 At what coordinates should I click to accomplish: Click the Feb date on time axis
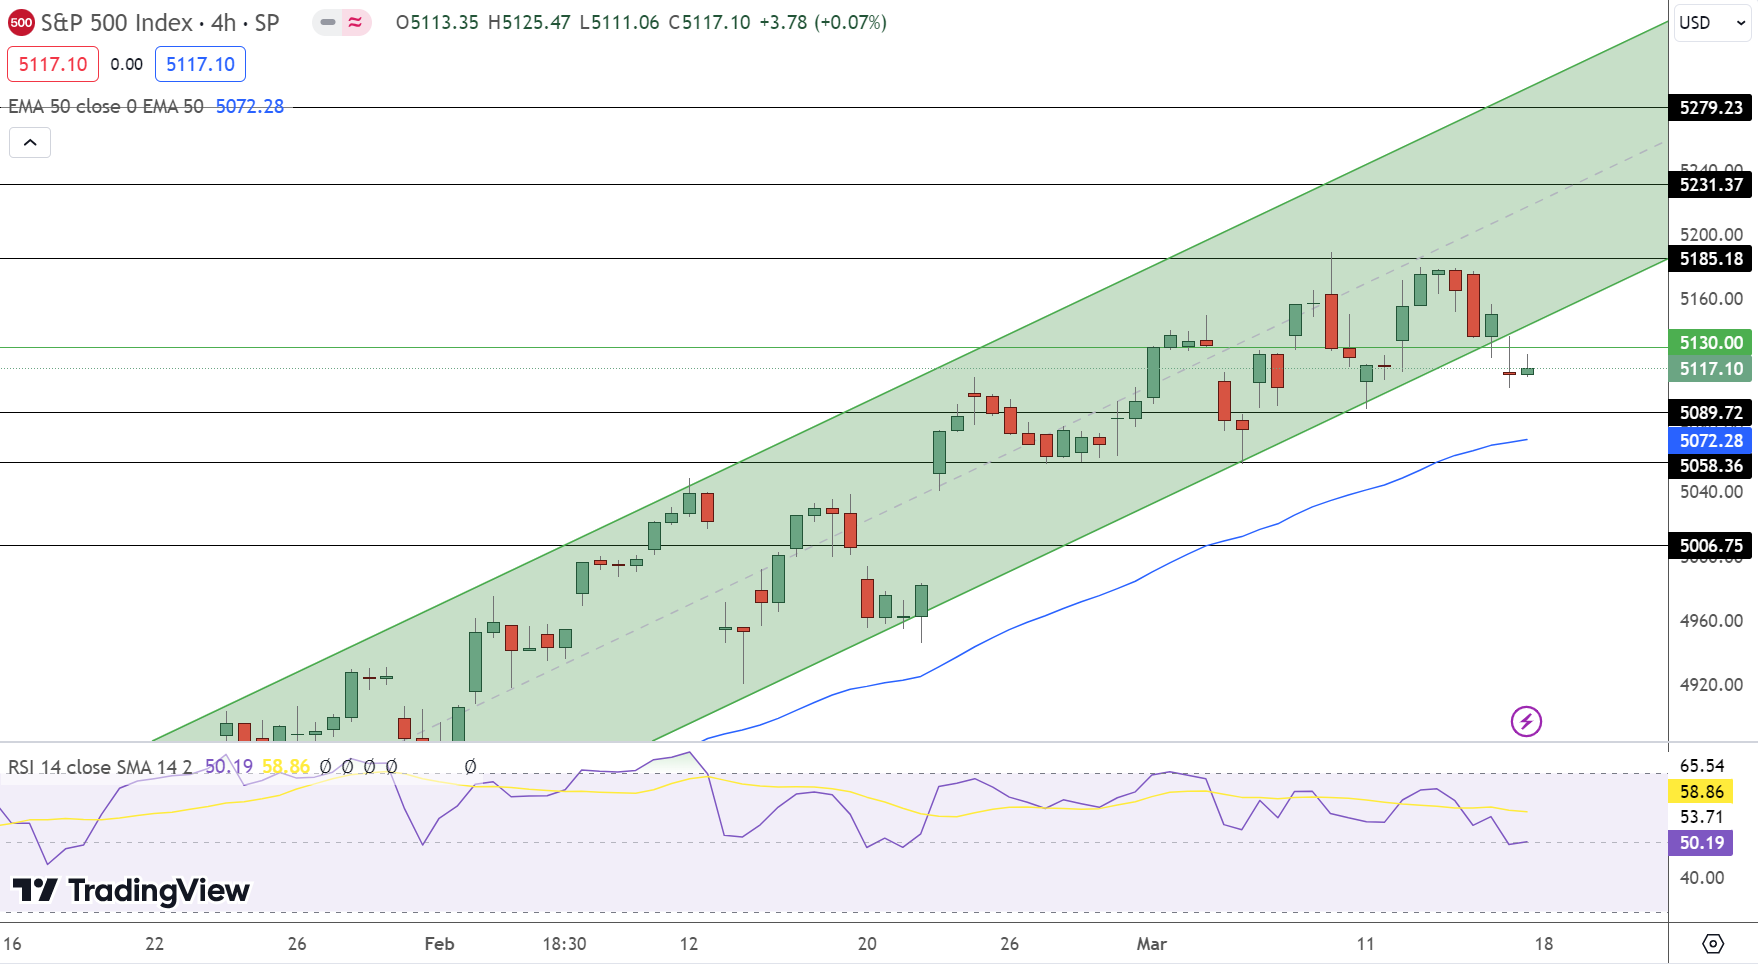(439, 944)
